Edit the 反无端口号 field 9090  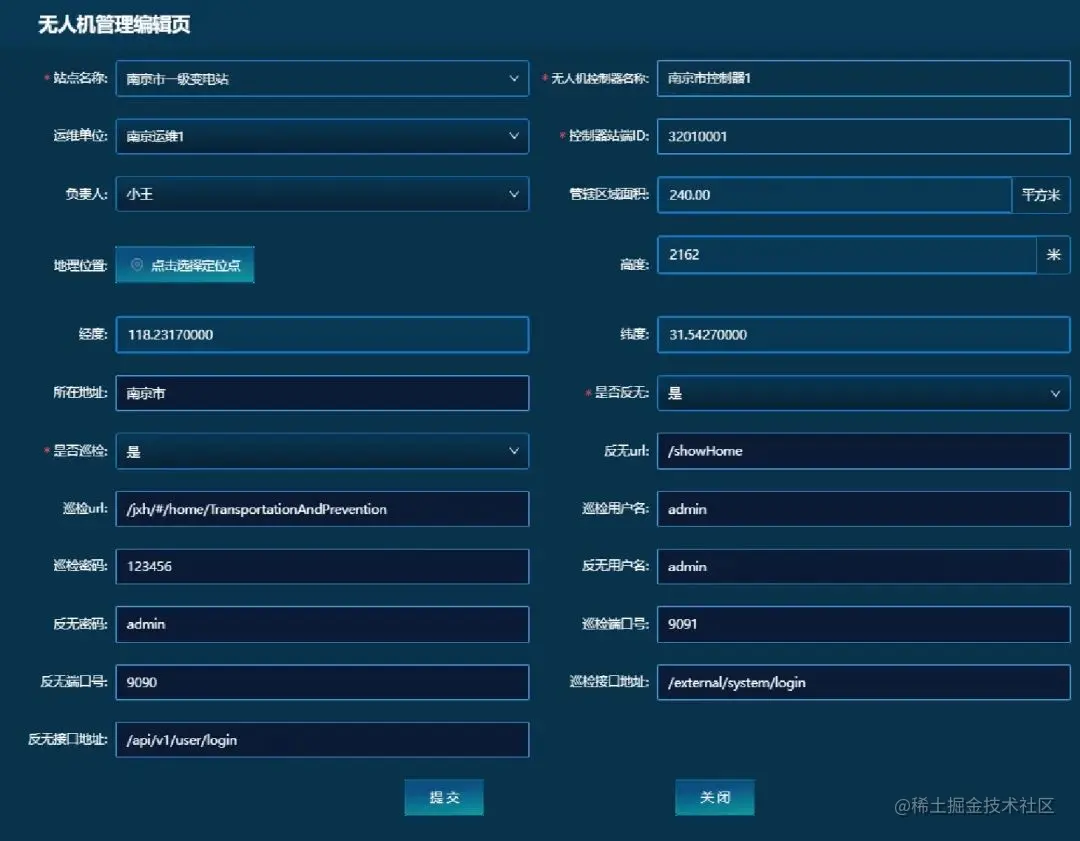coord(322,682)
